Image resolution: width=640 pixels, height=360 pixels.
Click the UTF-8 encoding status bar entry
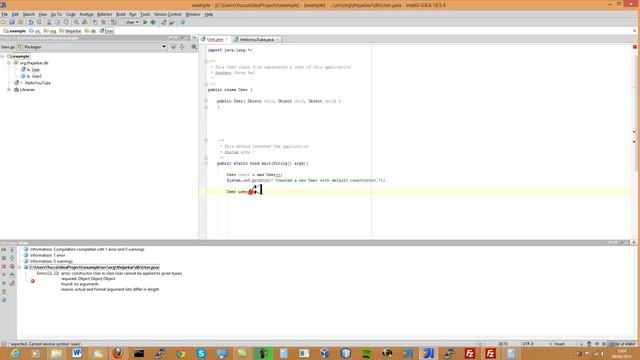(528, 344)
